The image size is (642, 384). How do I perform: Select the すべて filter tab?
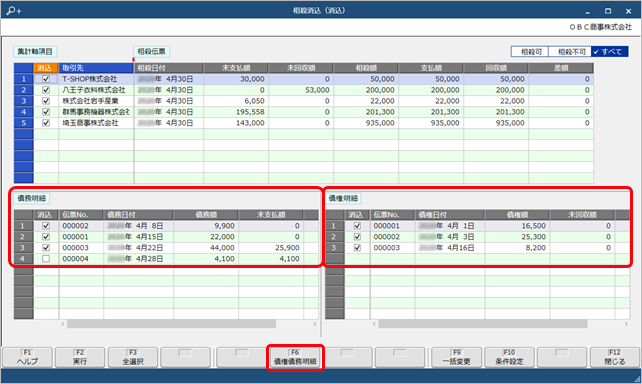point(610,52)
